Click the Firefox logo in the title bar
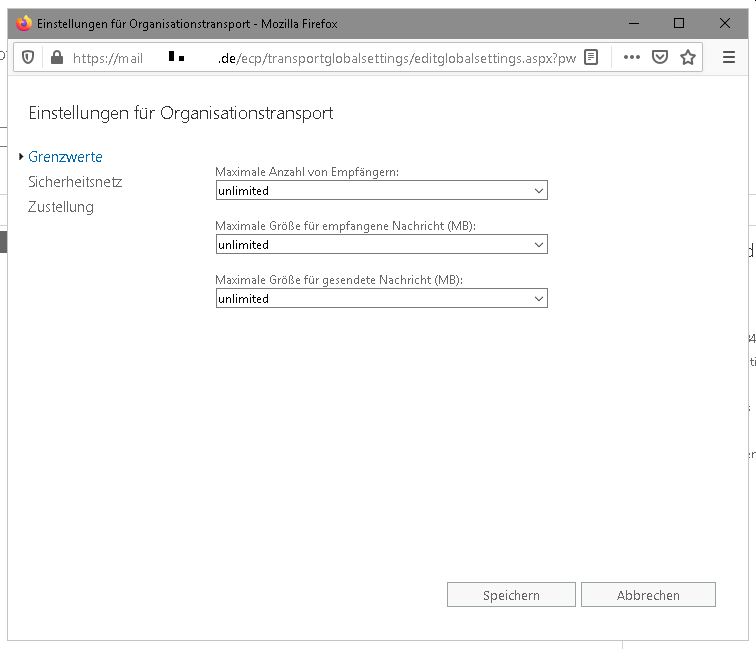The height and width of the screenshot is (649, 756). coord(24,23)
